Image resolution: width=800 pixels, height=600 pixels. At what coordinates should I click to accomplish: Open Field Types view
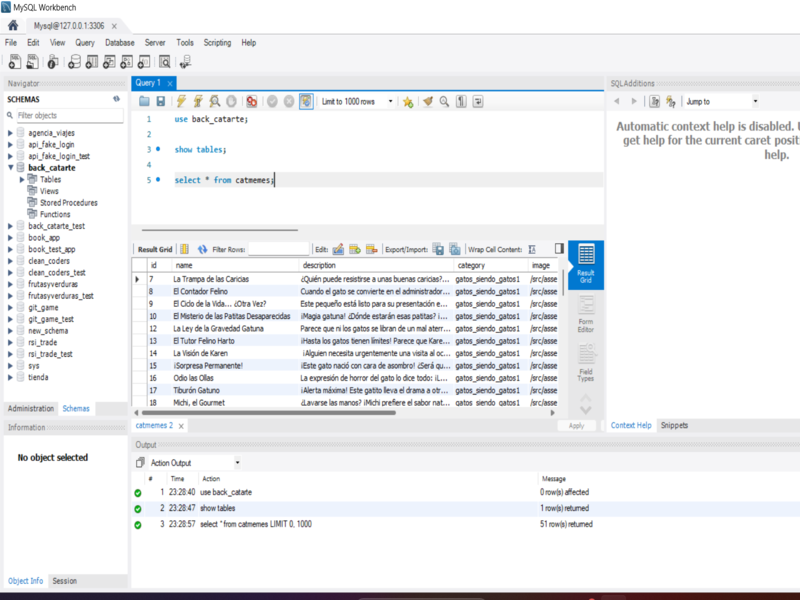[x=586, y=363]
